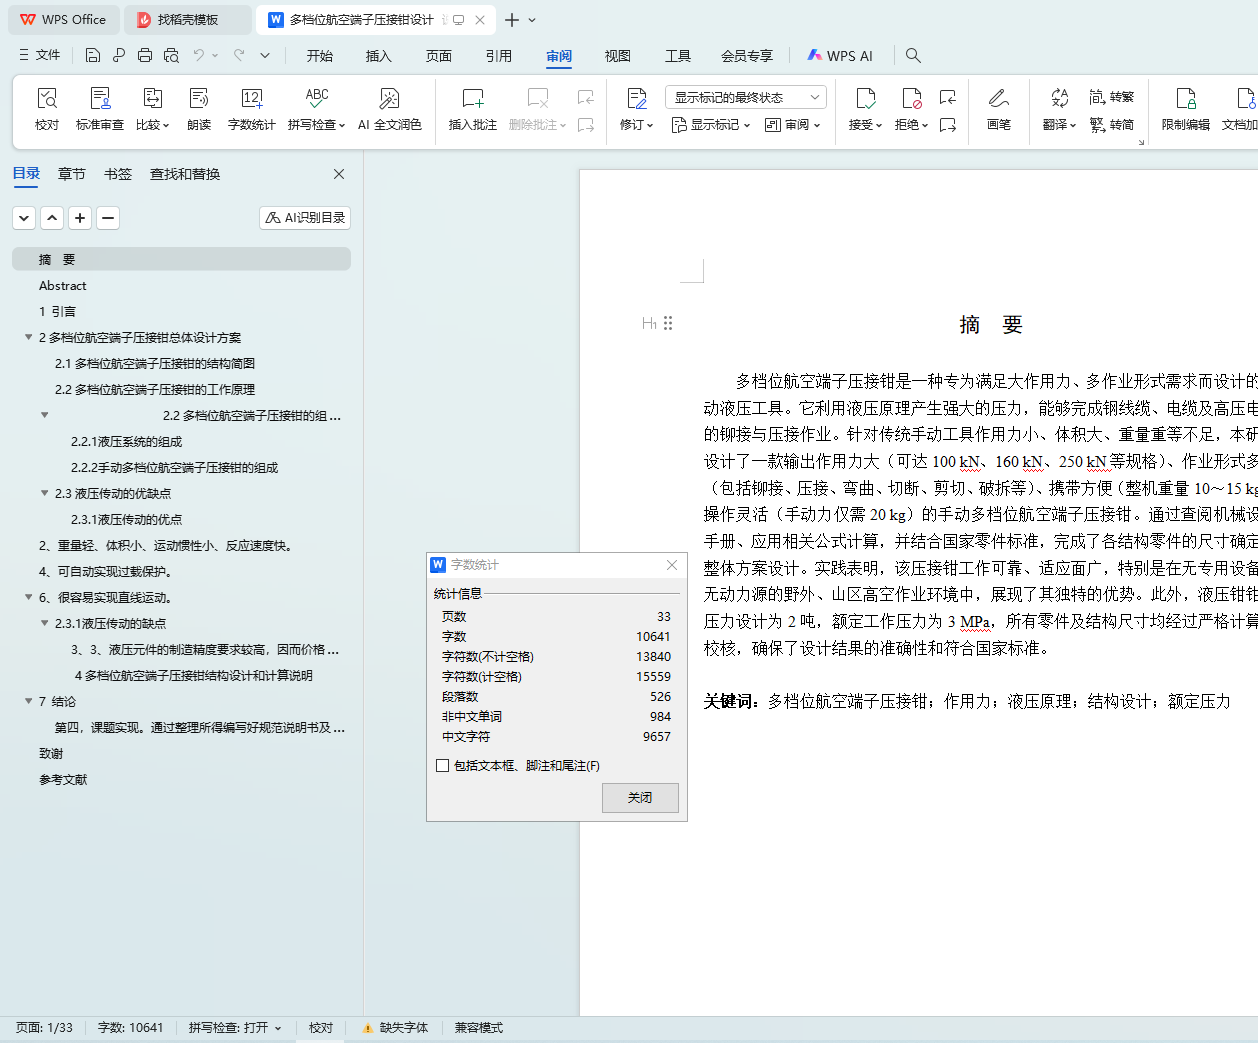
Task: Click the print preview icon in quick toolbar
Action: point(171,55)
